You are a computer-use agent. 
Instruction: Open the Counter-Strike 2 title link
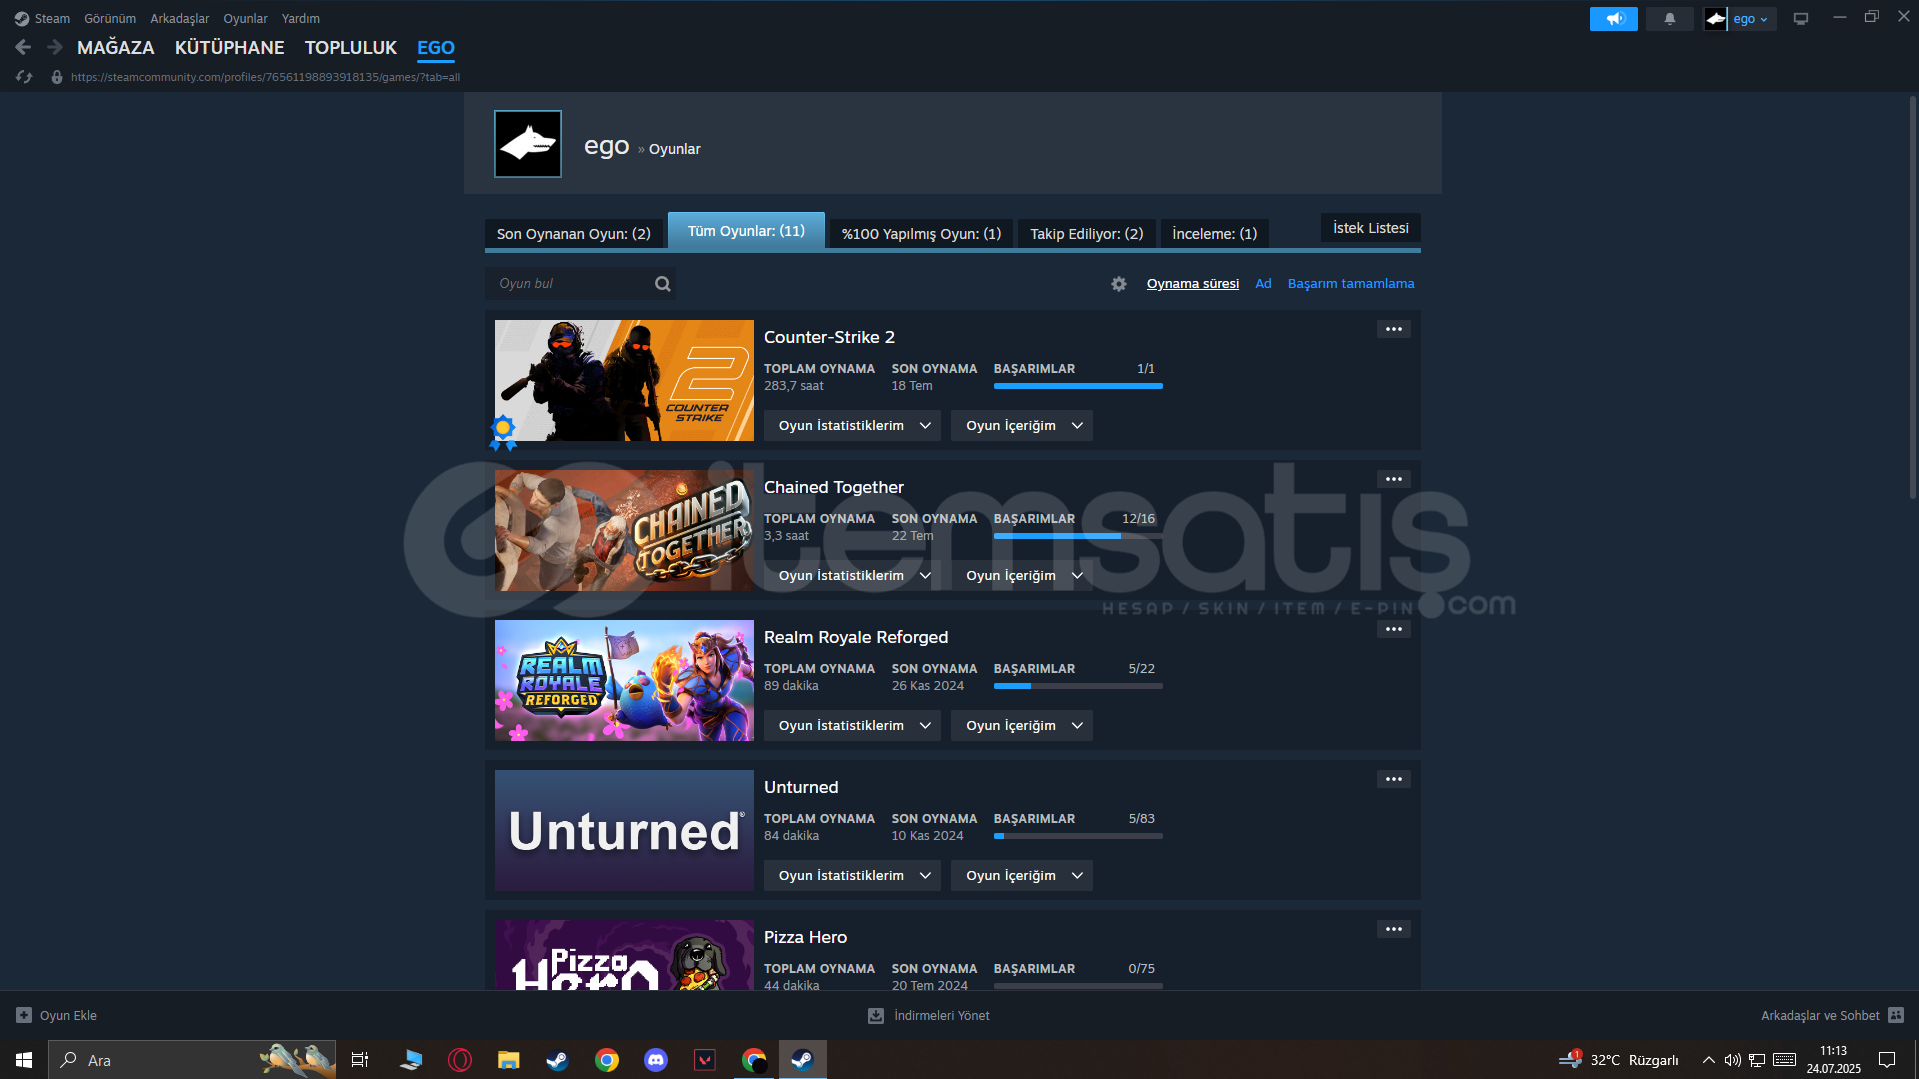coord(830,338)
